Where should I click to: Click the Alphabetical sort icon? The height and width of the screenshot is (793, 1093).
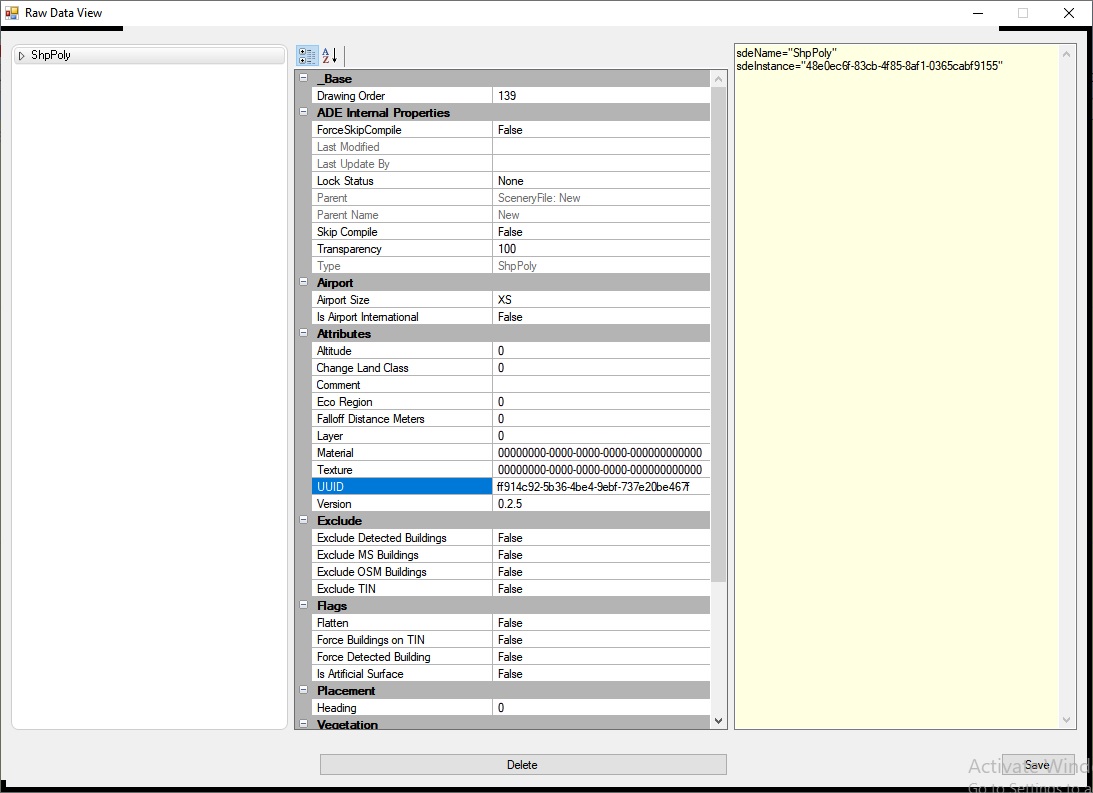pos(330,55)
